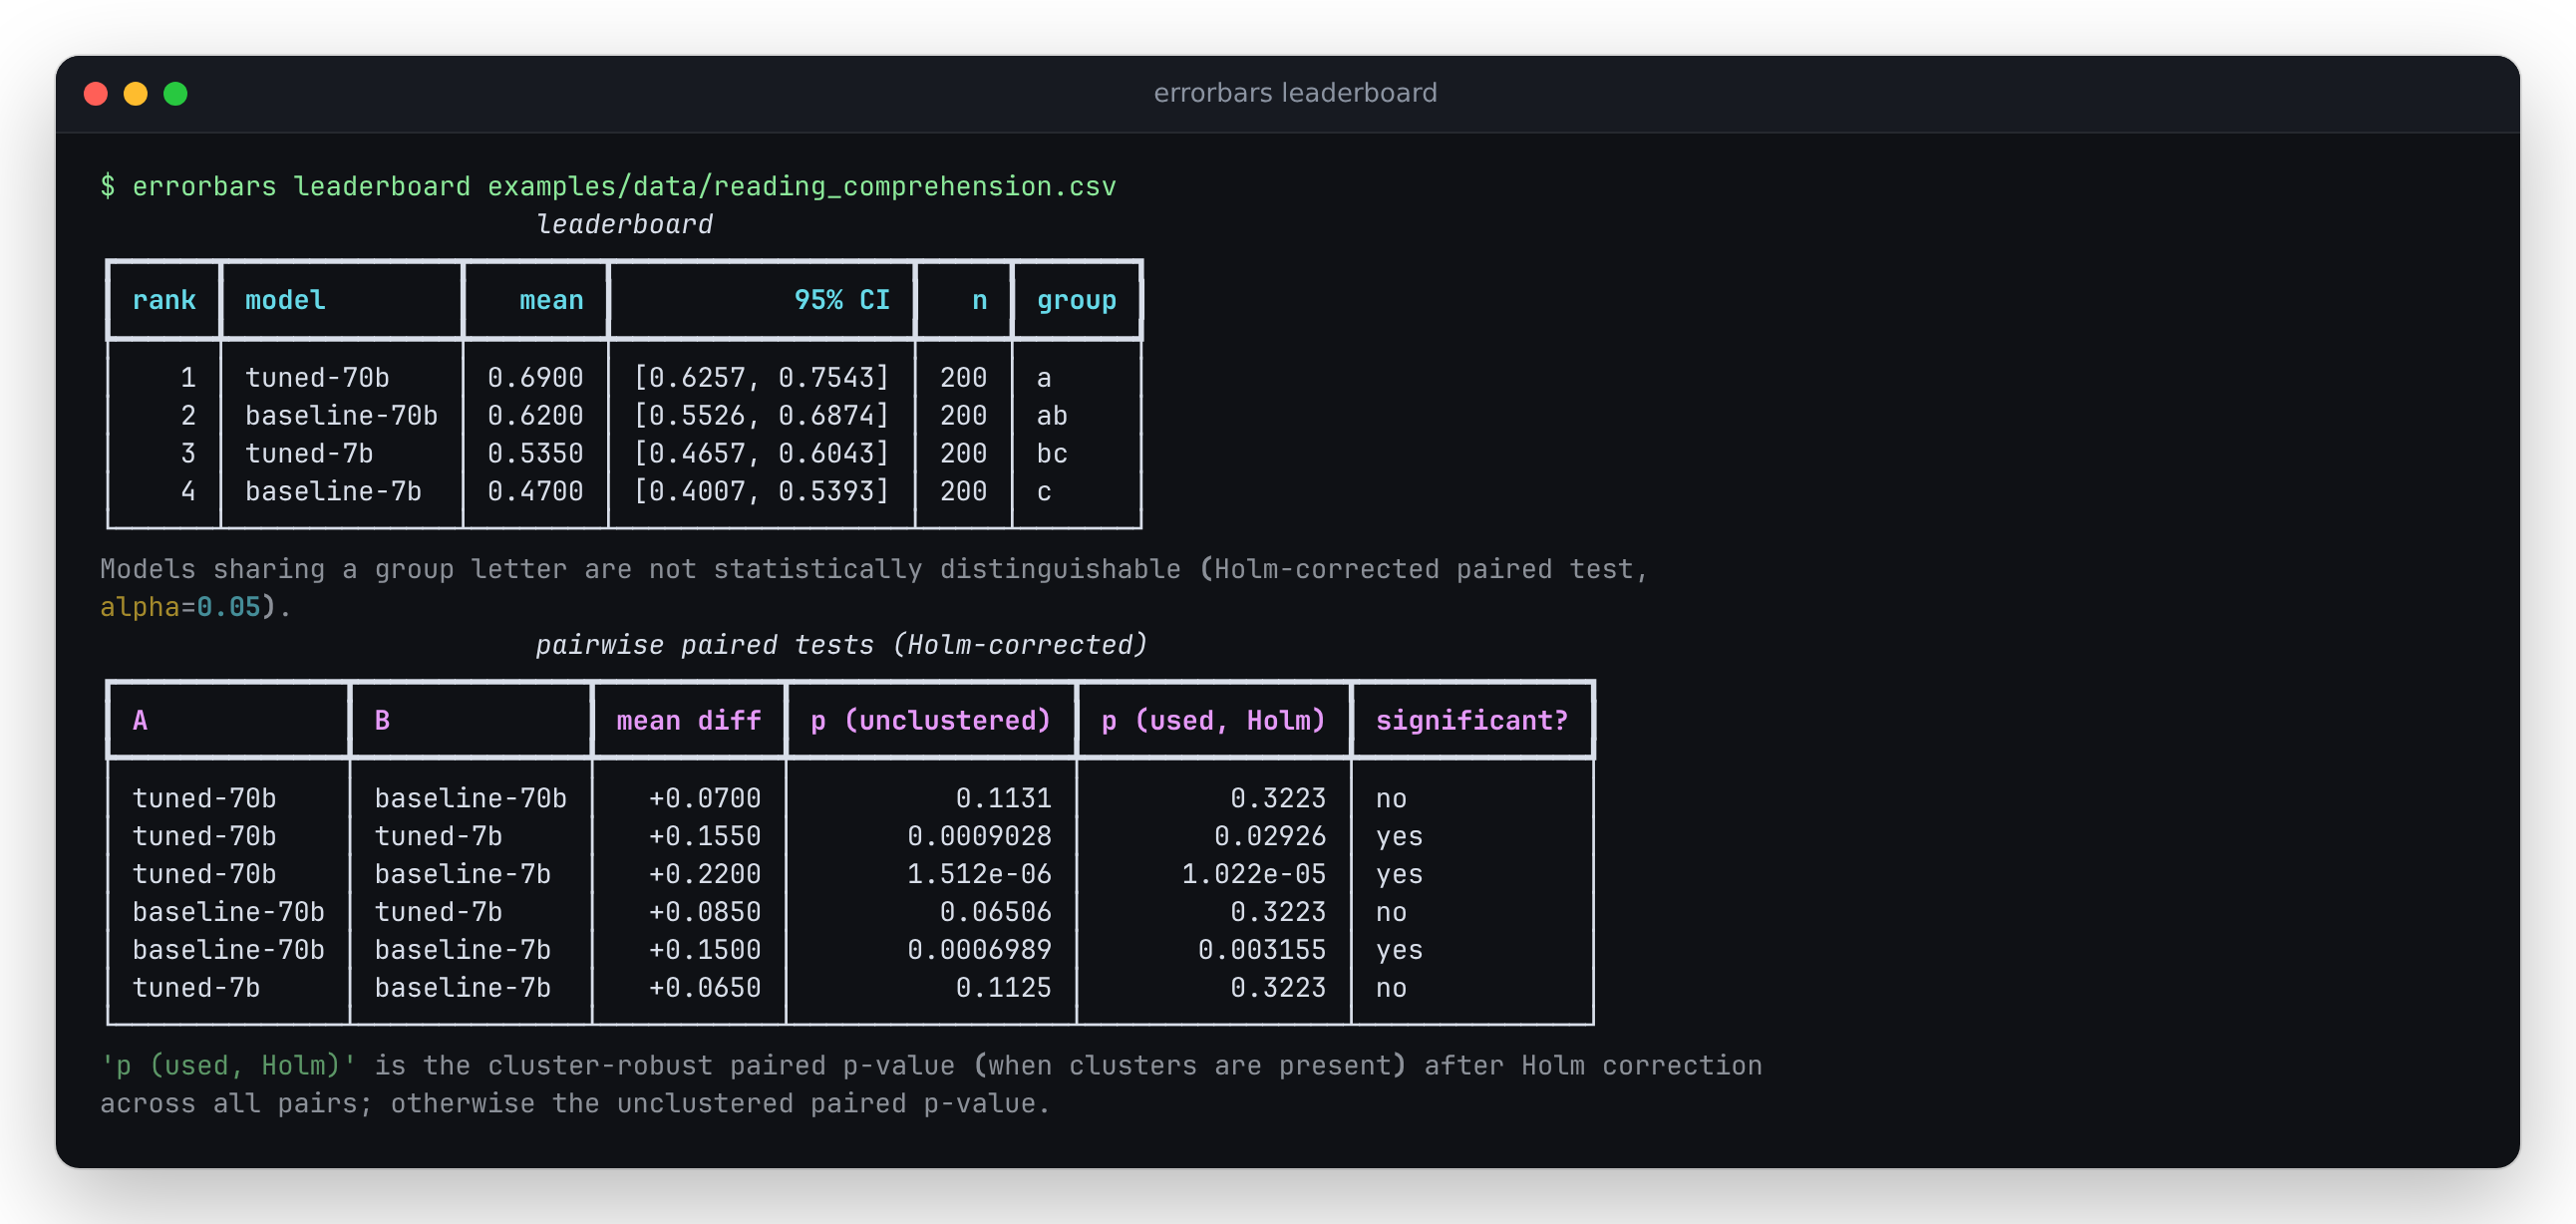
Task: Select 'tuned-7b' in the leaderboard model column
Action: [x=310, y=454]
